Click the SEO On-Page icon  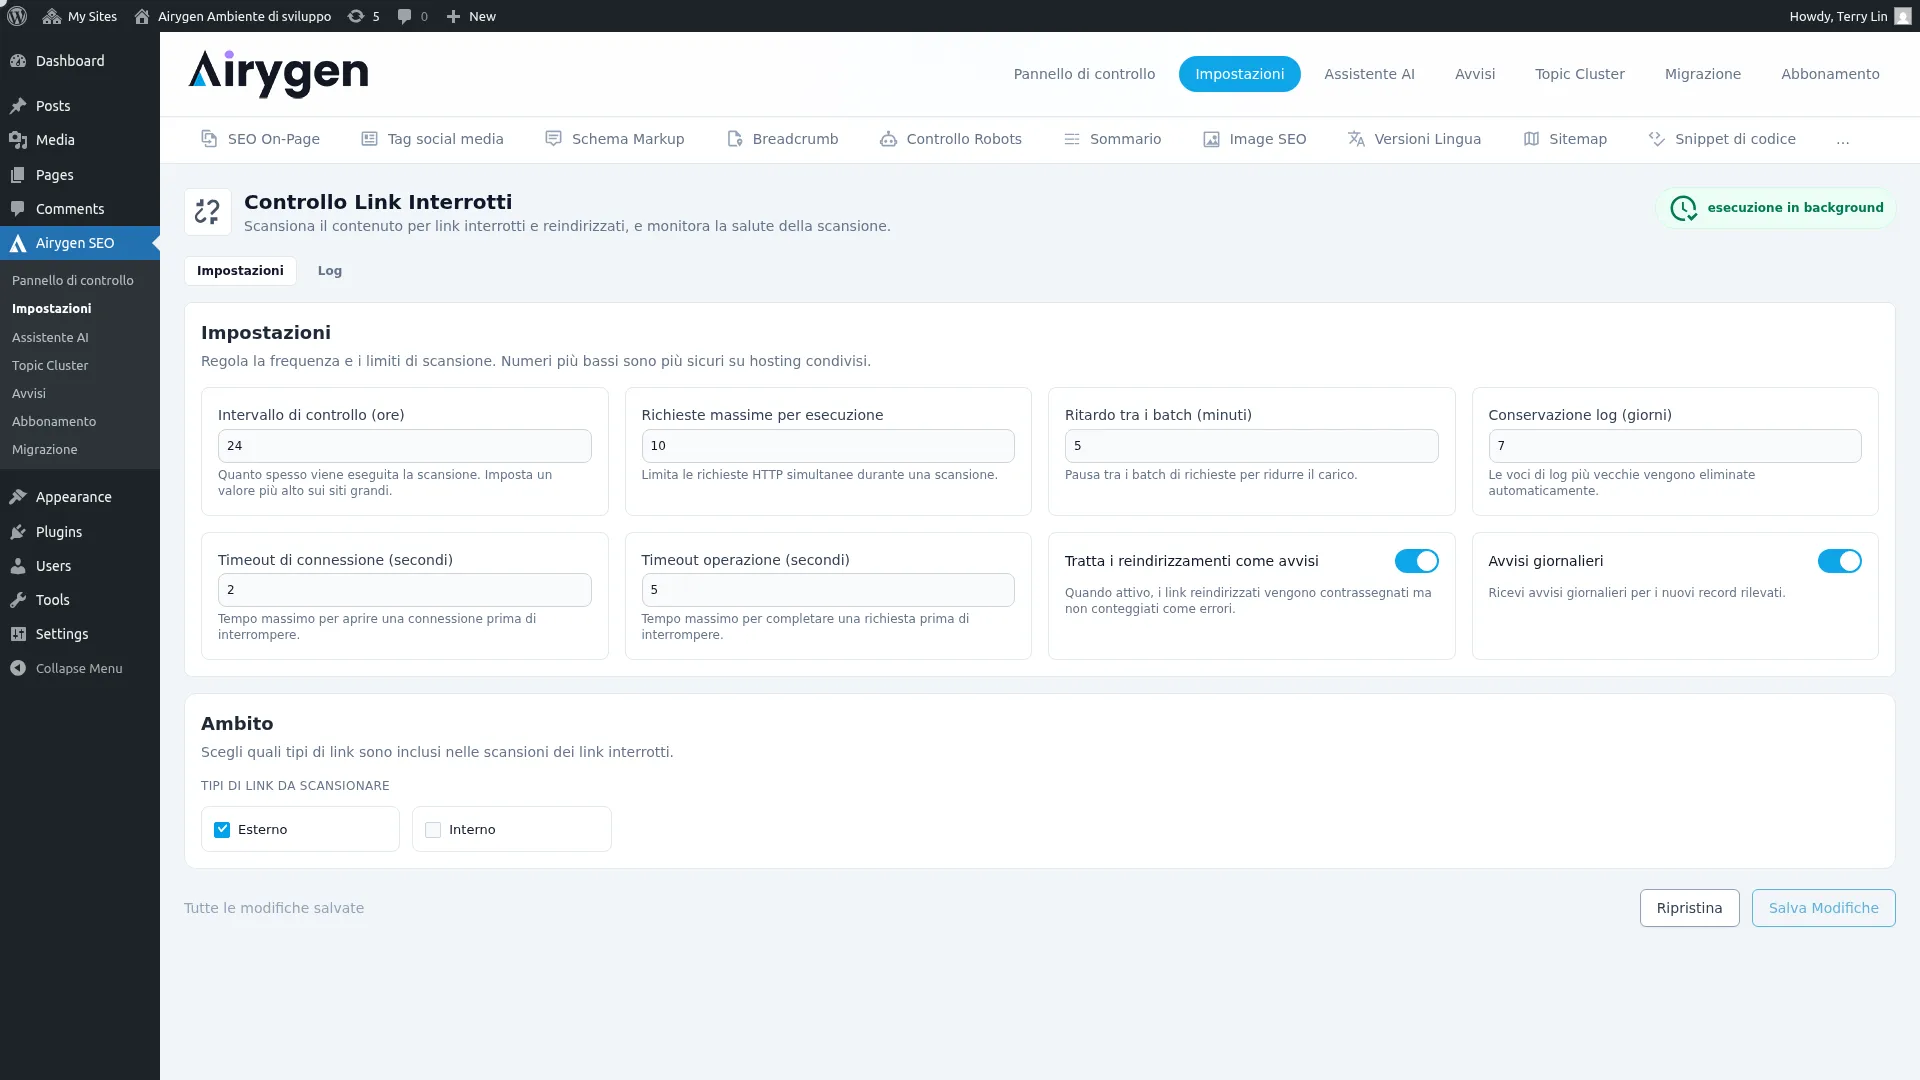tap(209, 139)
